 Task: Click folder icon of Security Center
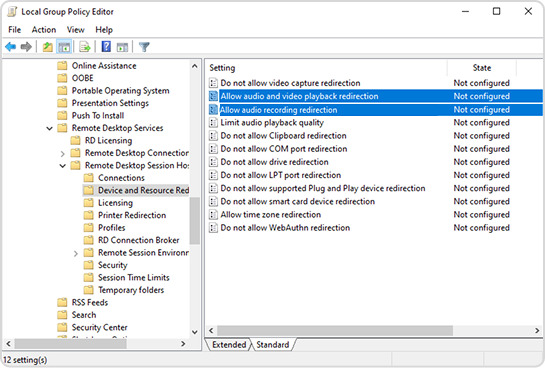pos(62,327)
